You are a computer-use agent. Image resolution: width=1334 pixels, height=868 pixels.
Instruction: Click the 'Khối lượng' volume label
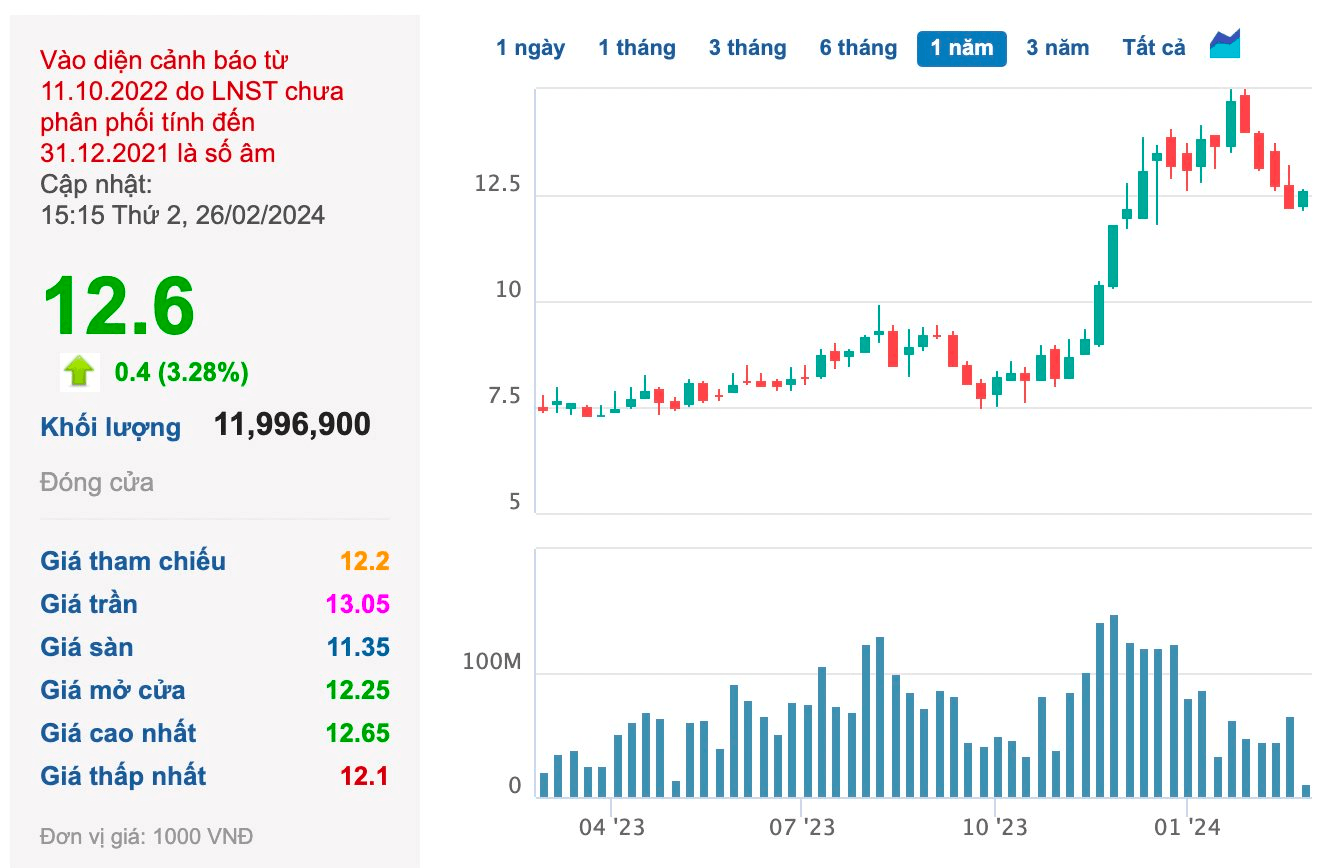point(112,427)
